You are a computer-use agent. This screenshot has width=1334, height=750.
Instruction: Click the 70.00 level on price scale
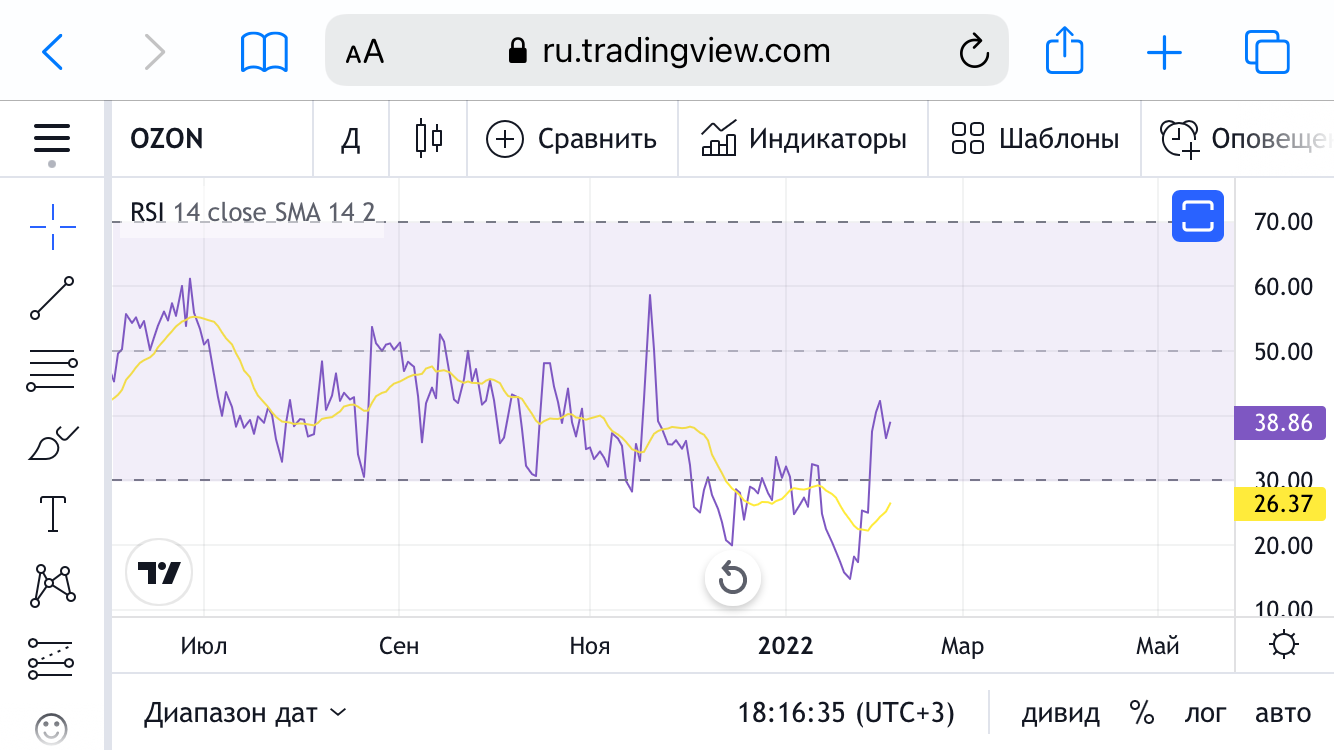coord(1285,221)
